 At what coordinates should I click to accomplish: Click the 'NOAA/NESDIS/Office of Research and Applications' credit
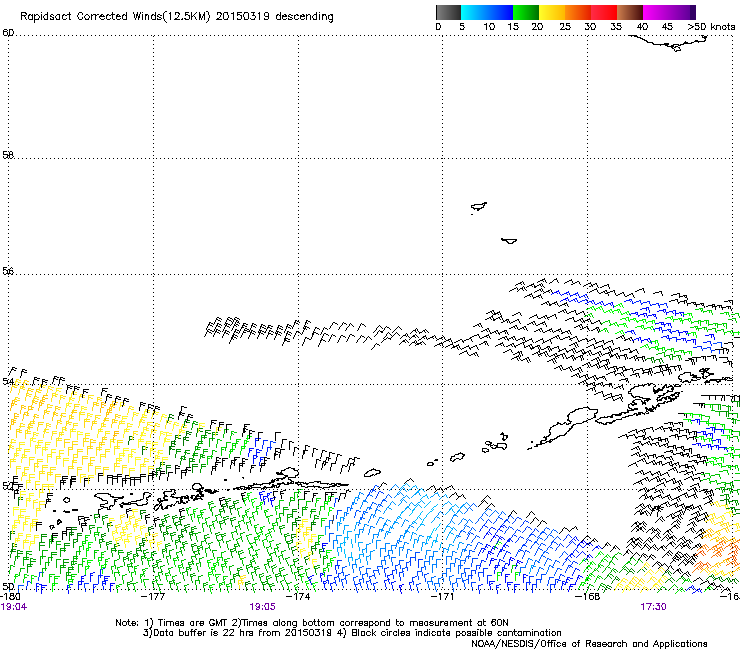tap(589, 644)
